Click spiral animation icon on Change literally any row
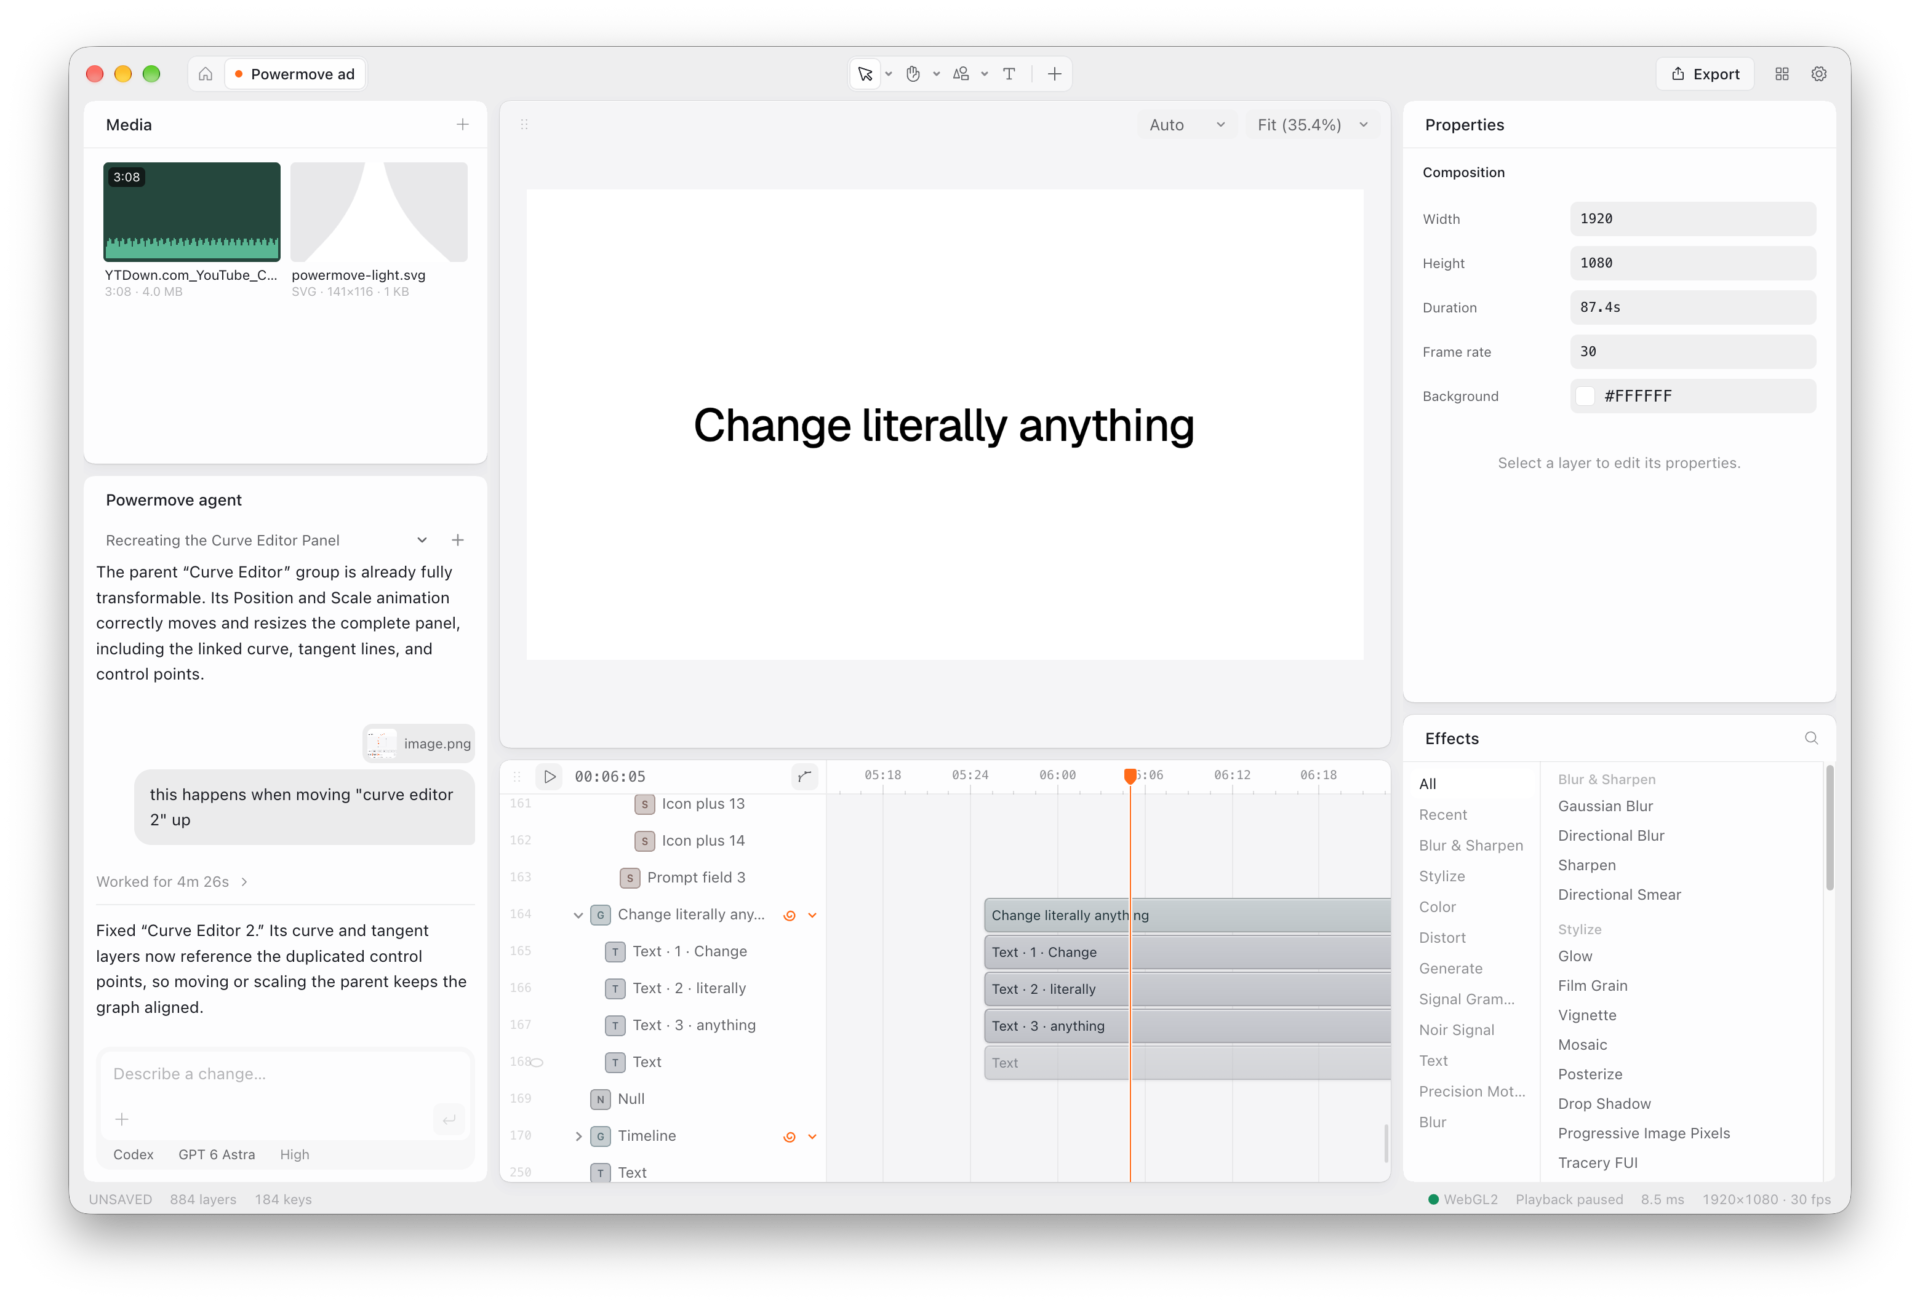 789,915
